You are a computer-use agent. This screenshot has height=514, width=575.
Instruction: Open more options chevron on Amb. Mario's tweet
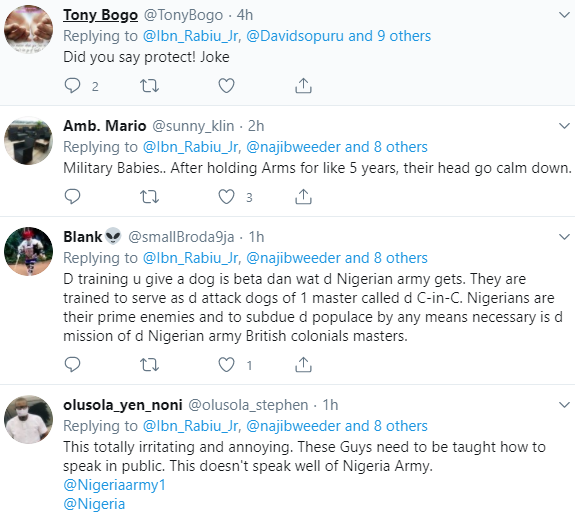564,126
